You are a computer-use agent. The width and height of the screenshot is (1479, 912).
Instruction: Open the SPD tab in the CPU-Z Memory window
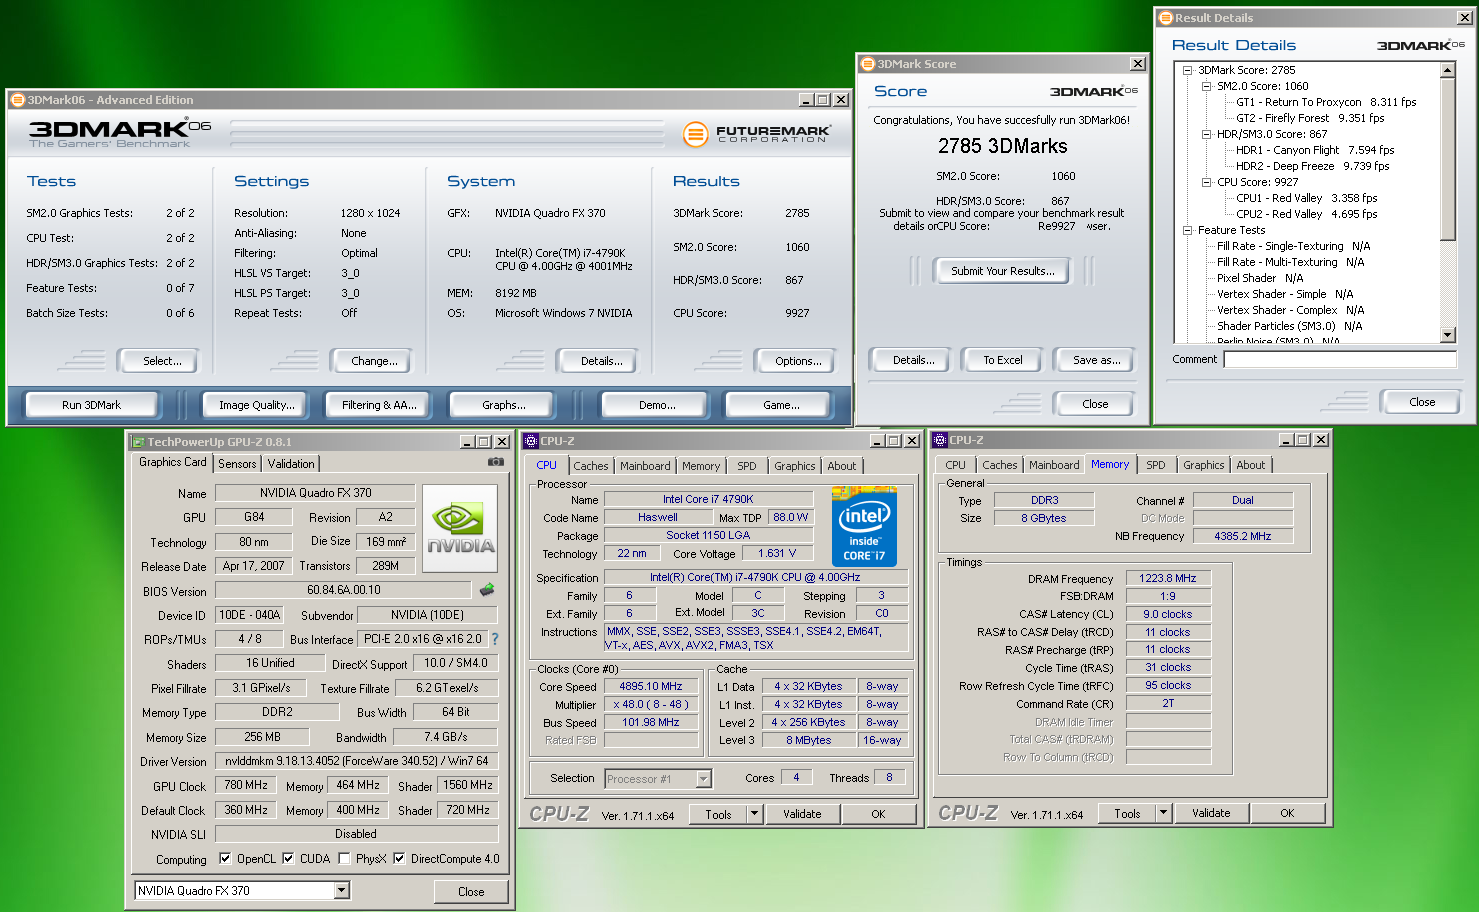(1156, 465)
